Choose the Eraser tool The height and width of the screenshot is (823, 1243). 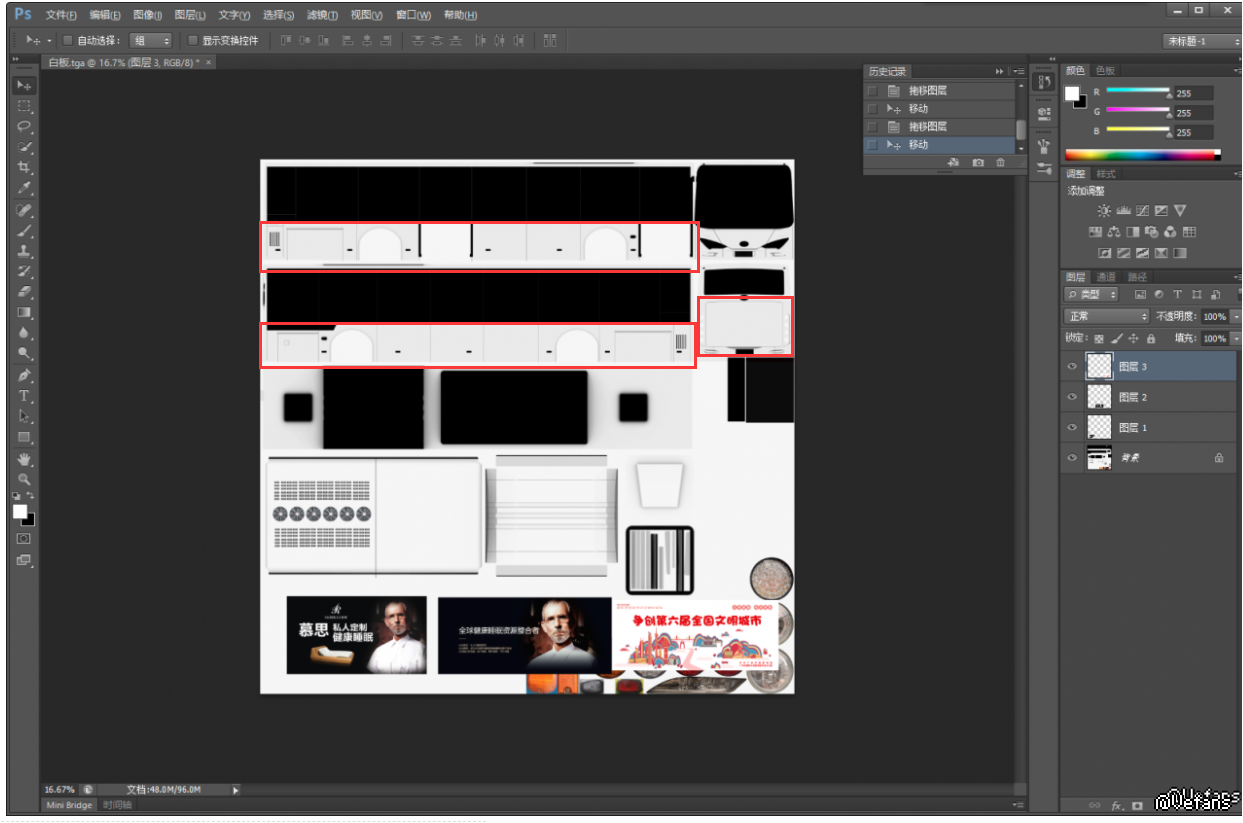tap(25, 292)
